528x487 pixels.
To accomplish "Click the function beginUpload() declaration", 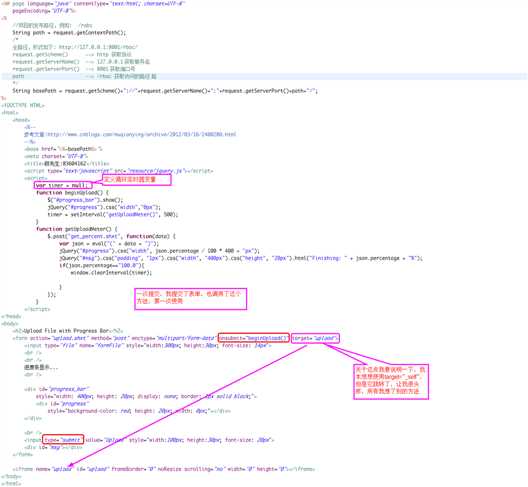I will (x=72, y=193).
